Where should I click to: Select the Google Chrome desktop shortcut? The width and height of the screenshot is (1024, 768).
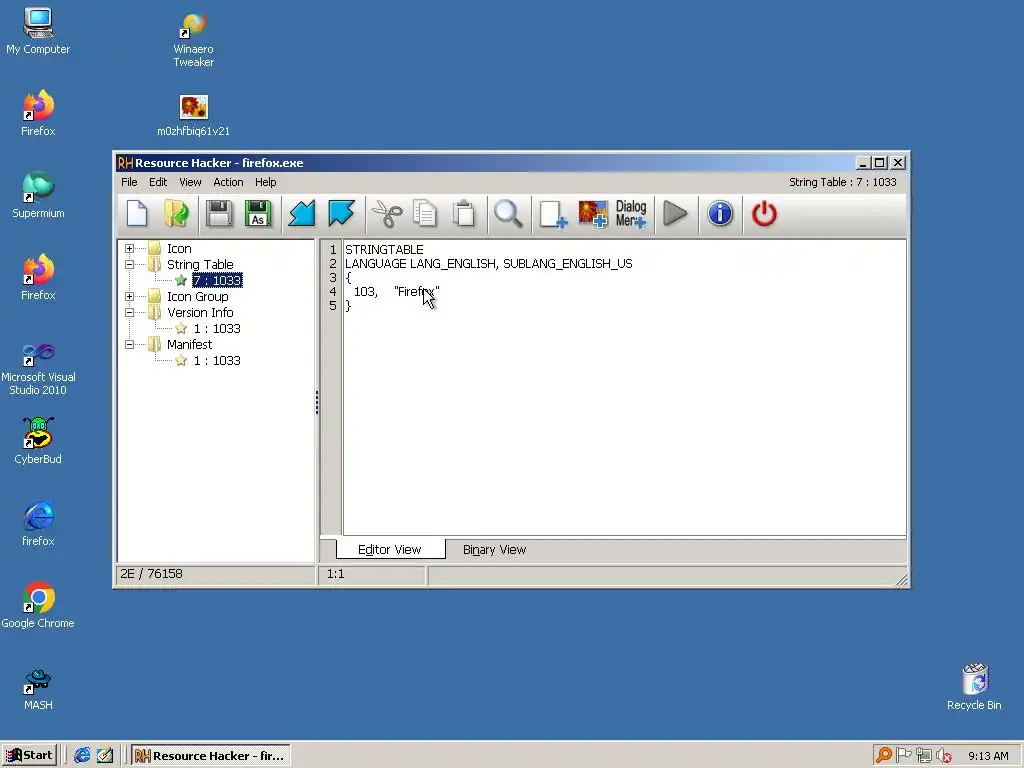pyautogui.click(x=38, y=605)
